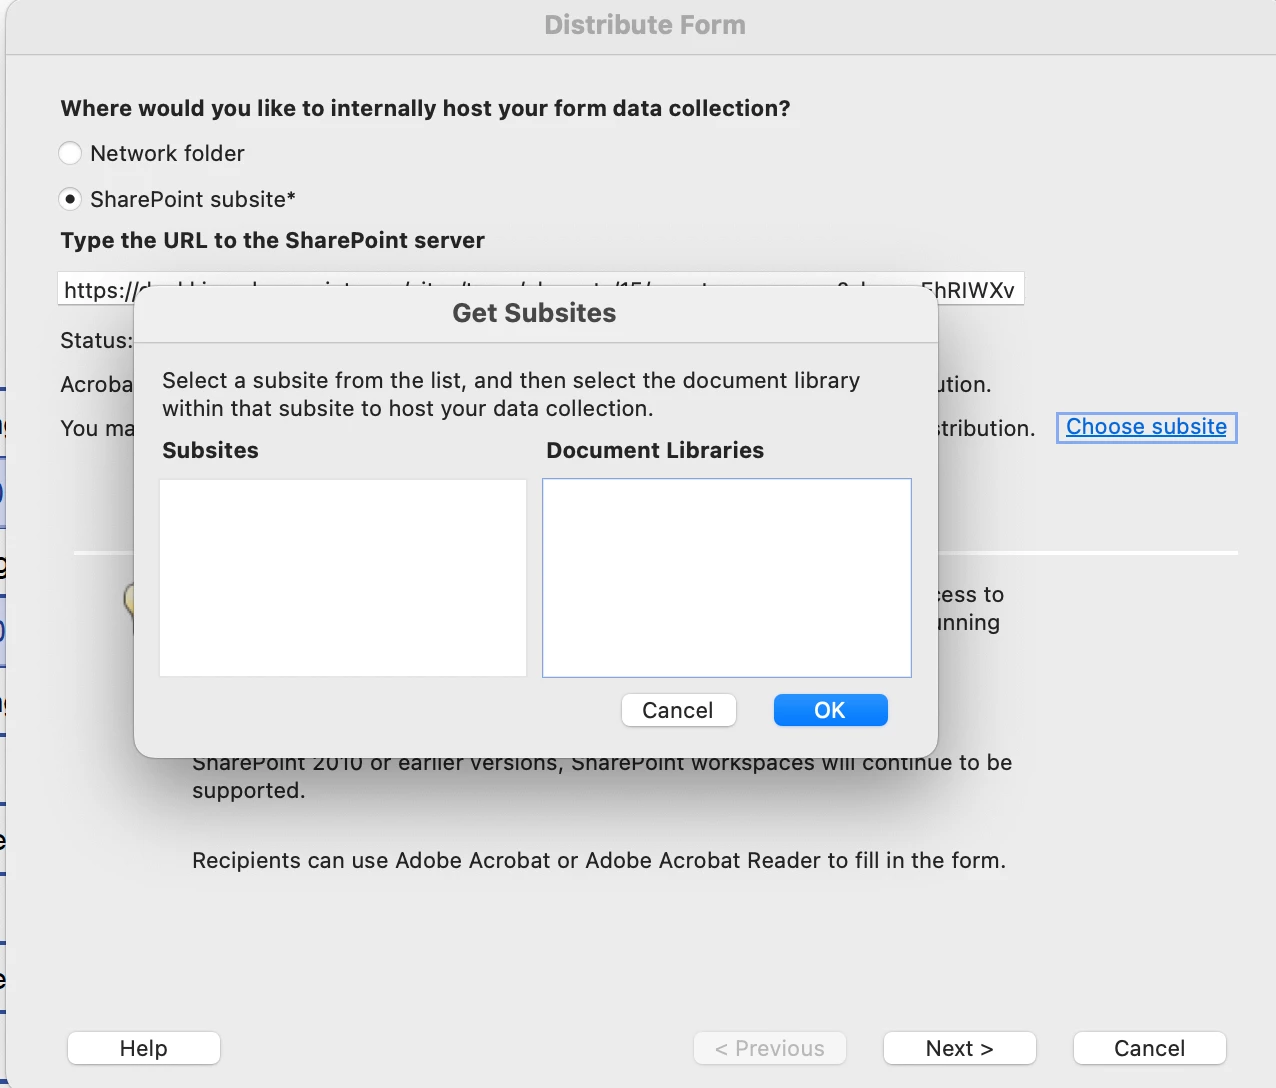1276x1088 pixels.
Task: Confirm Get Subsites with OK
Action: pos(830,710)
